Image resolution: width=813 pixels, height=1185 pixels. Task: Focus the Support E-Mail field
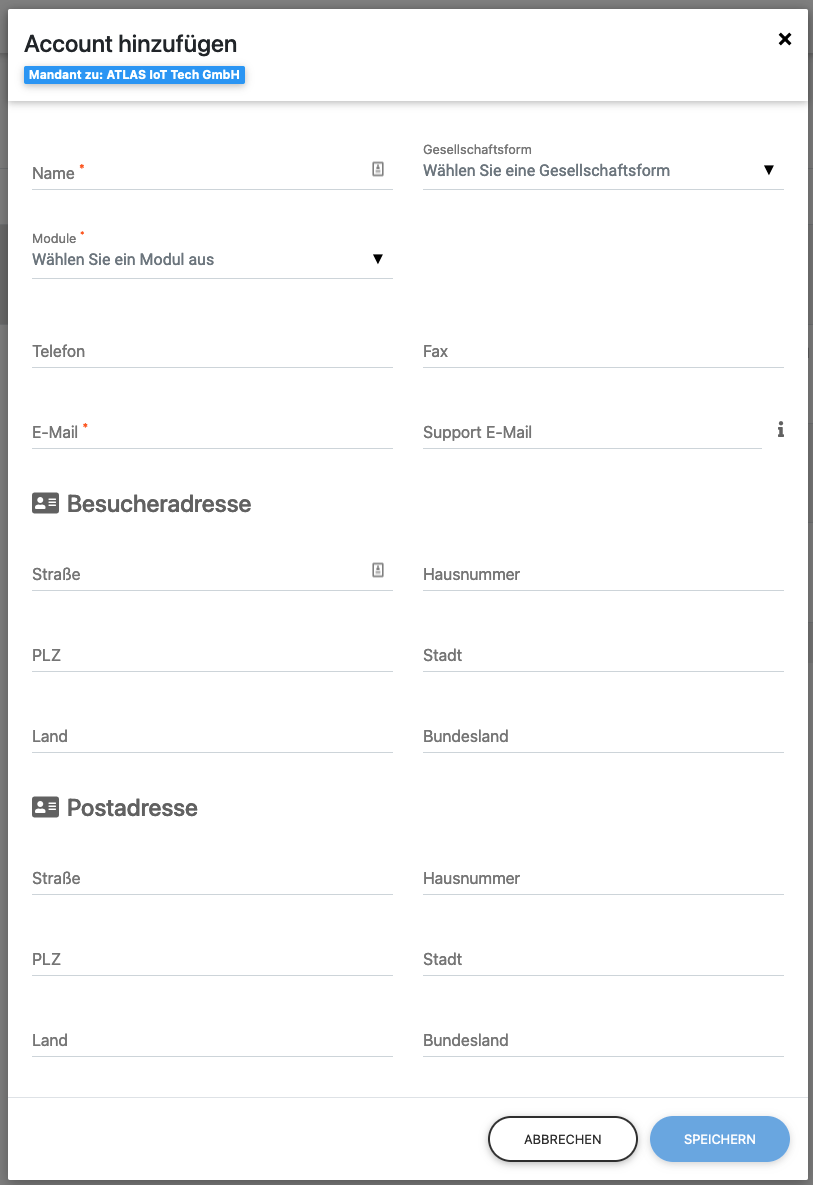[592, 433]
